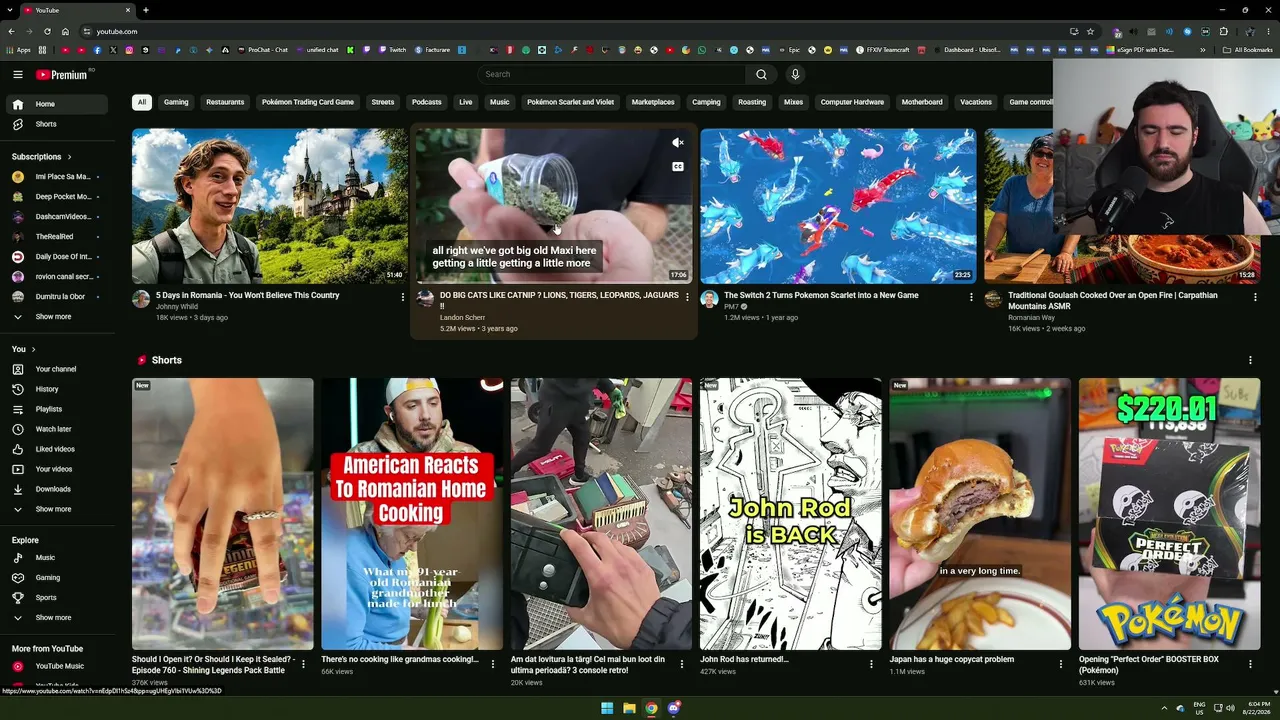This screenshot has height=720, width=1280.
Task: Expand the Subscriptions section header
Action: click(42, 157)
